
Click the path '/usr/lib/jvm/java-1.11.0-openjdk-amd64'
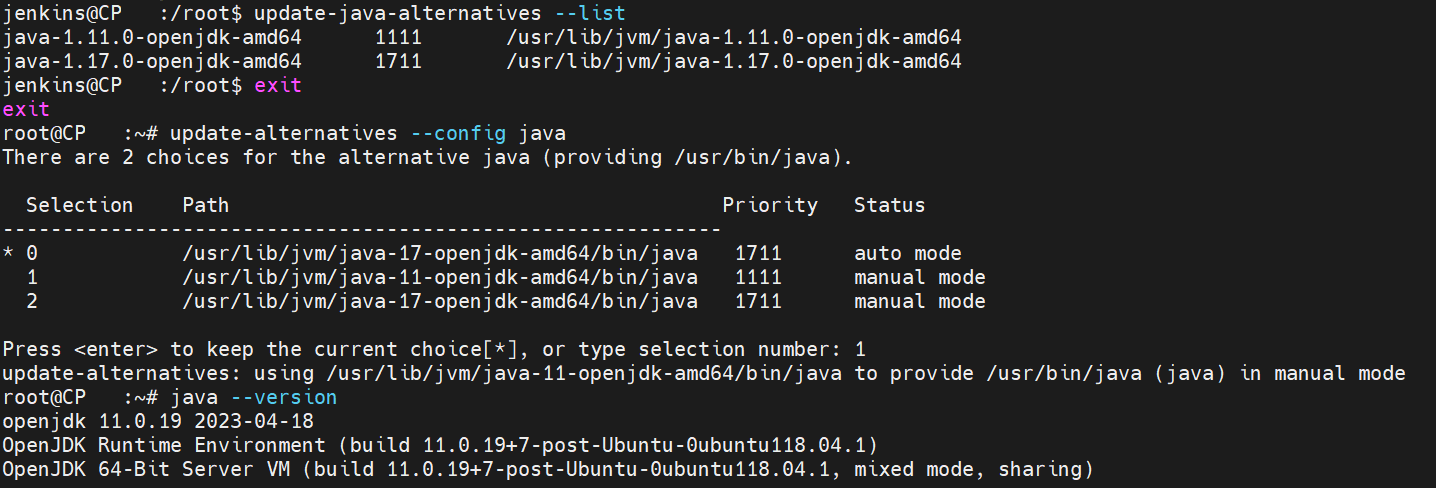click(x=734, y=38)
